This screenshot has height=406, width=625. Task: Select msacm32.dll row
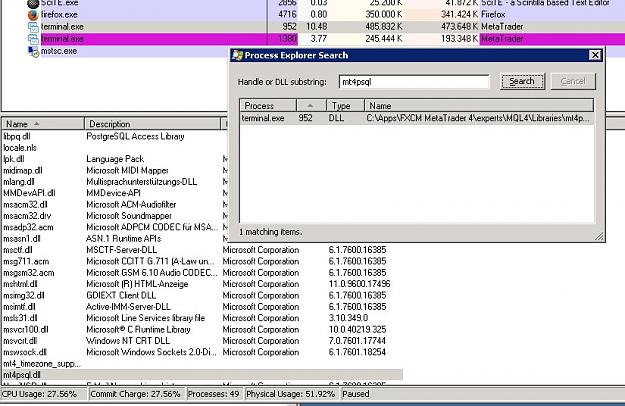25,204
